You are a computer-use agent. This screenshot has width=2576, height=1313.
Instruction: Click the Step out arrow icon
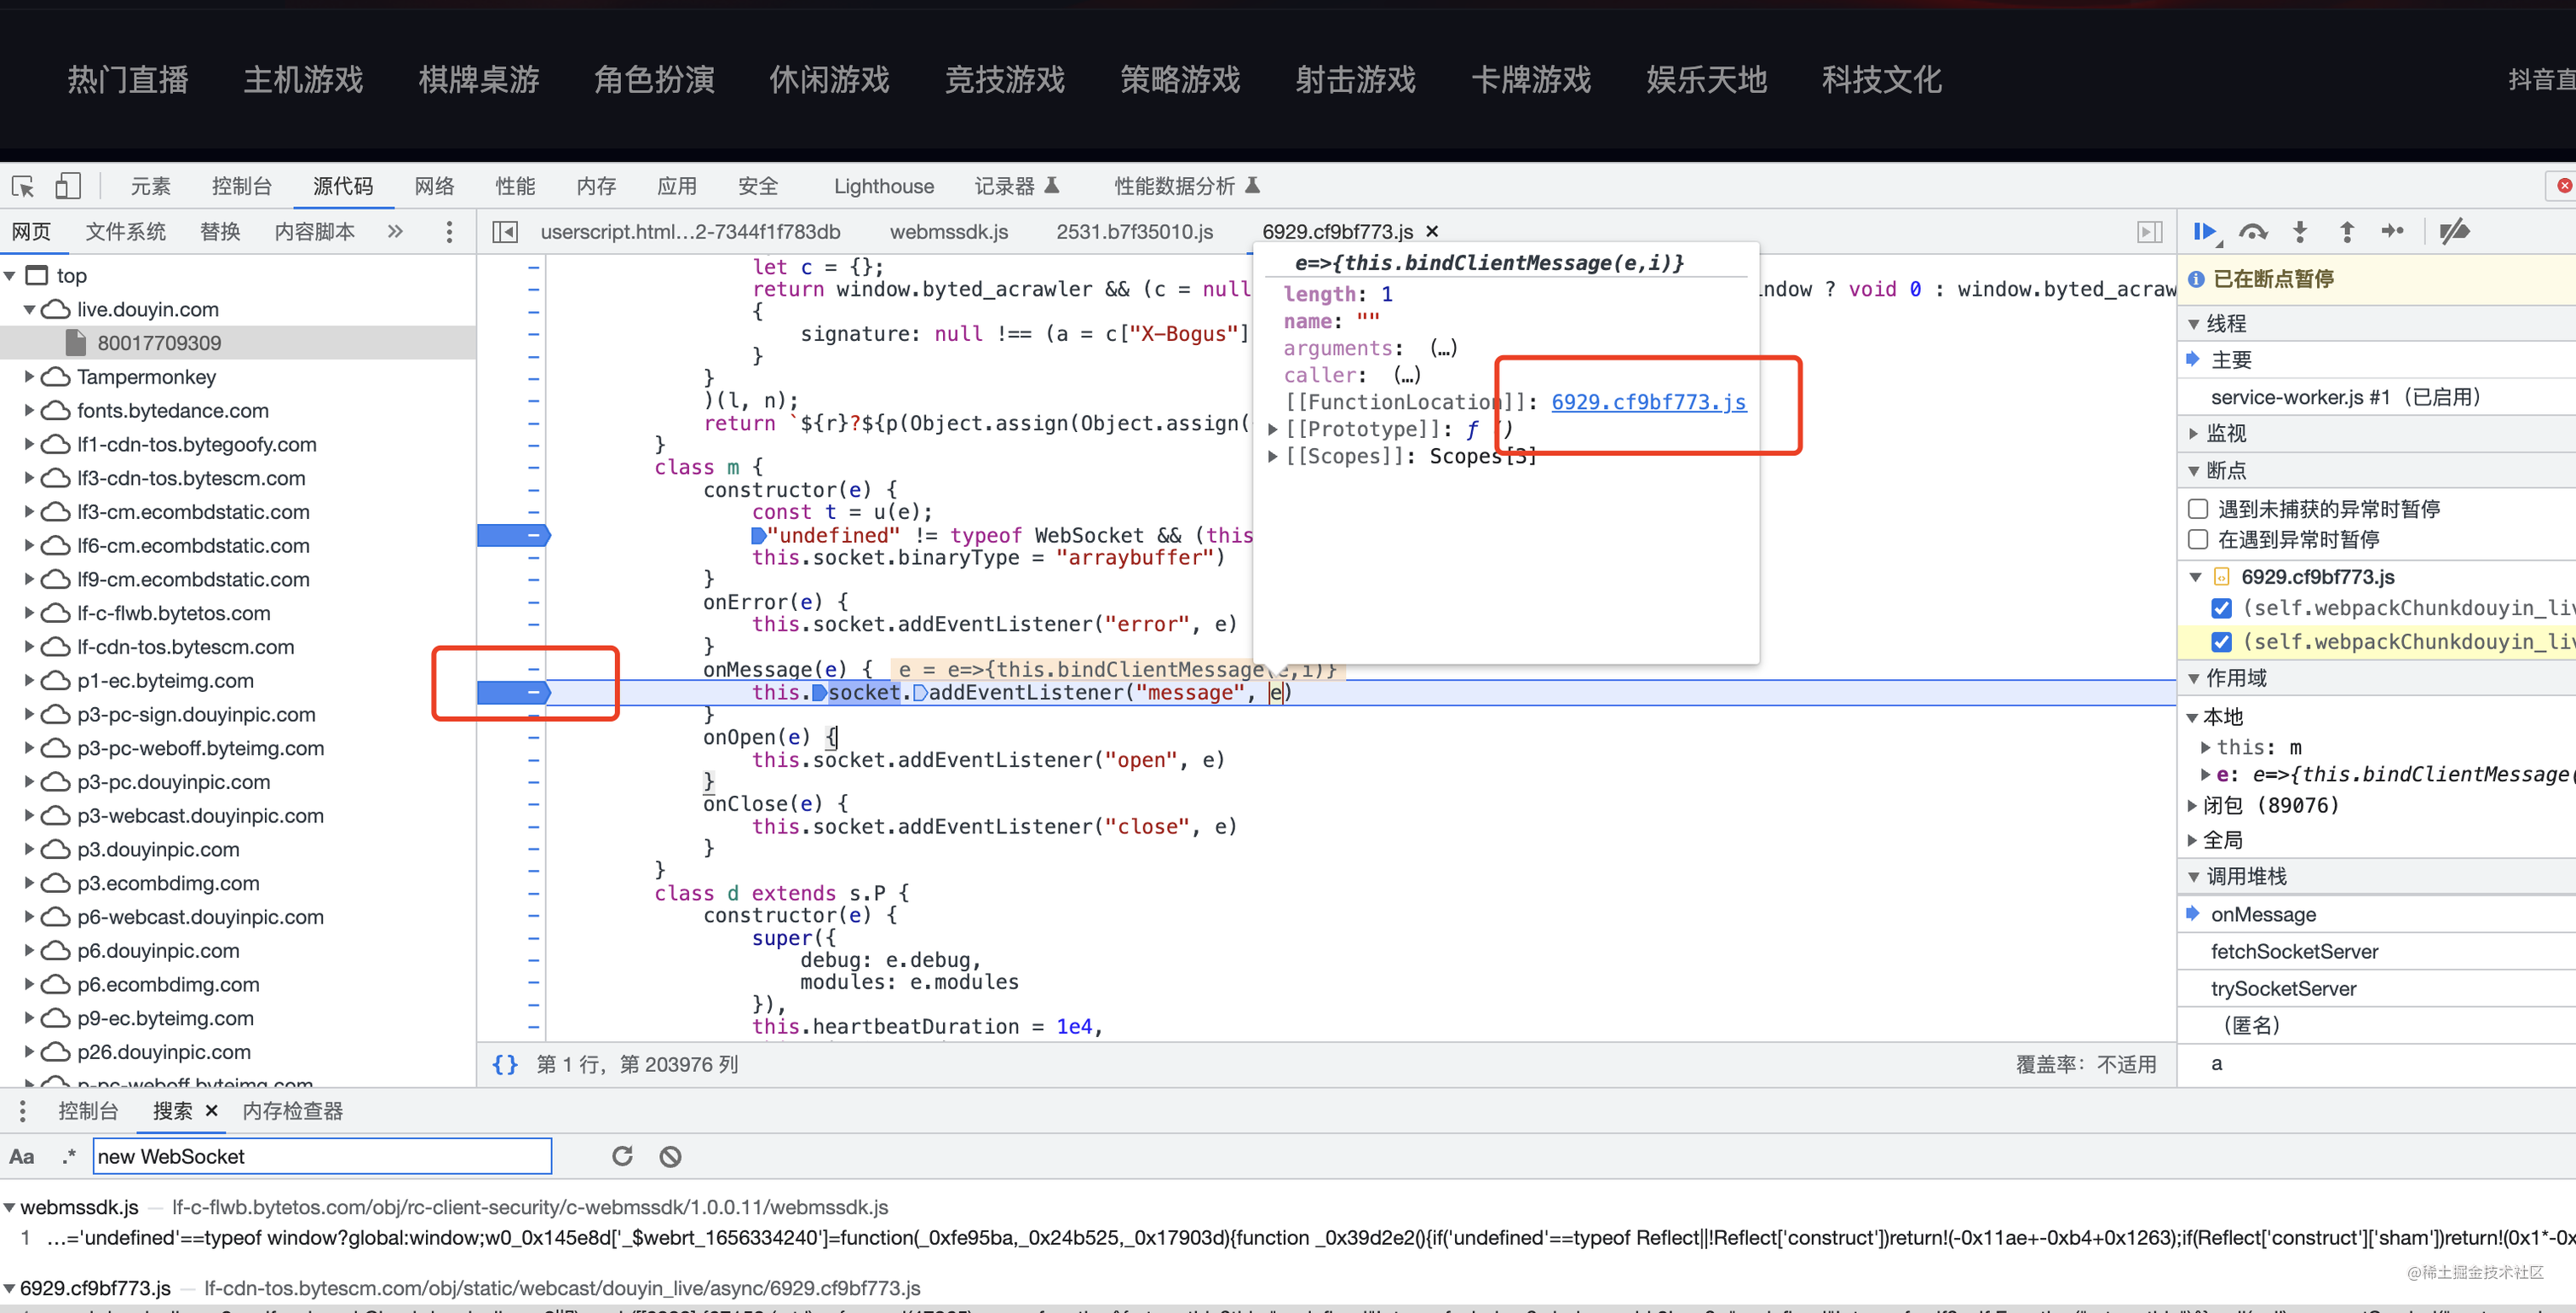point(2347,232)
